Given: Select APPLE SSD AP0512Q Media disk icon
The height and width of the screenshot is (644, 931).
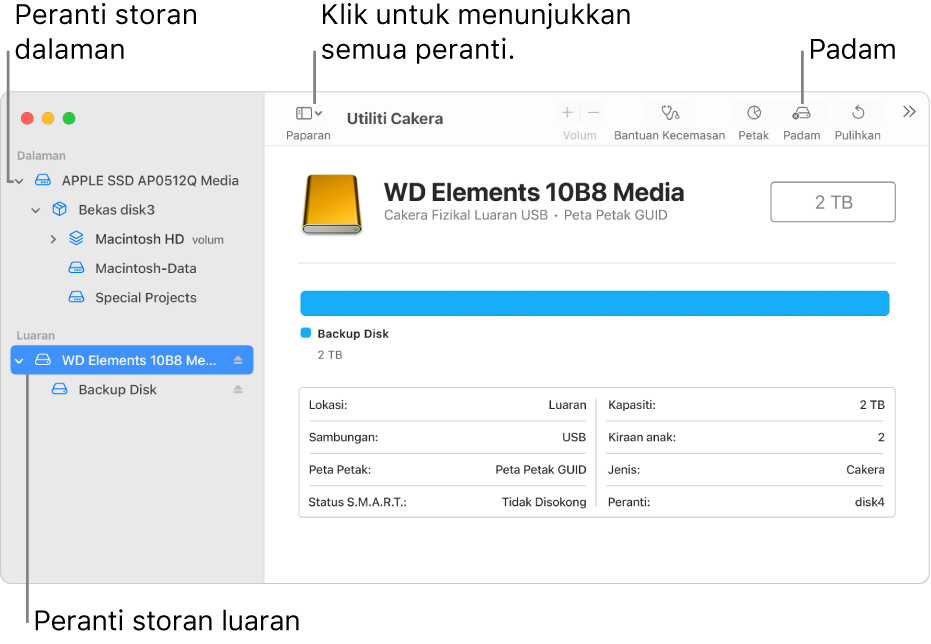Looking at the screenshot, I should (x=43, y=180).
